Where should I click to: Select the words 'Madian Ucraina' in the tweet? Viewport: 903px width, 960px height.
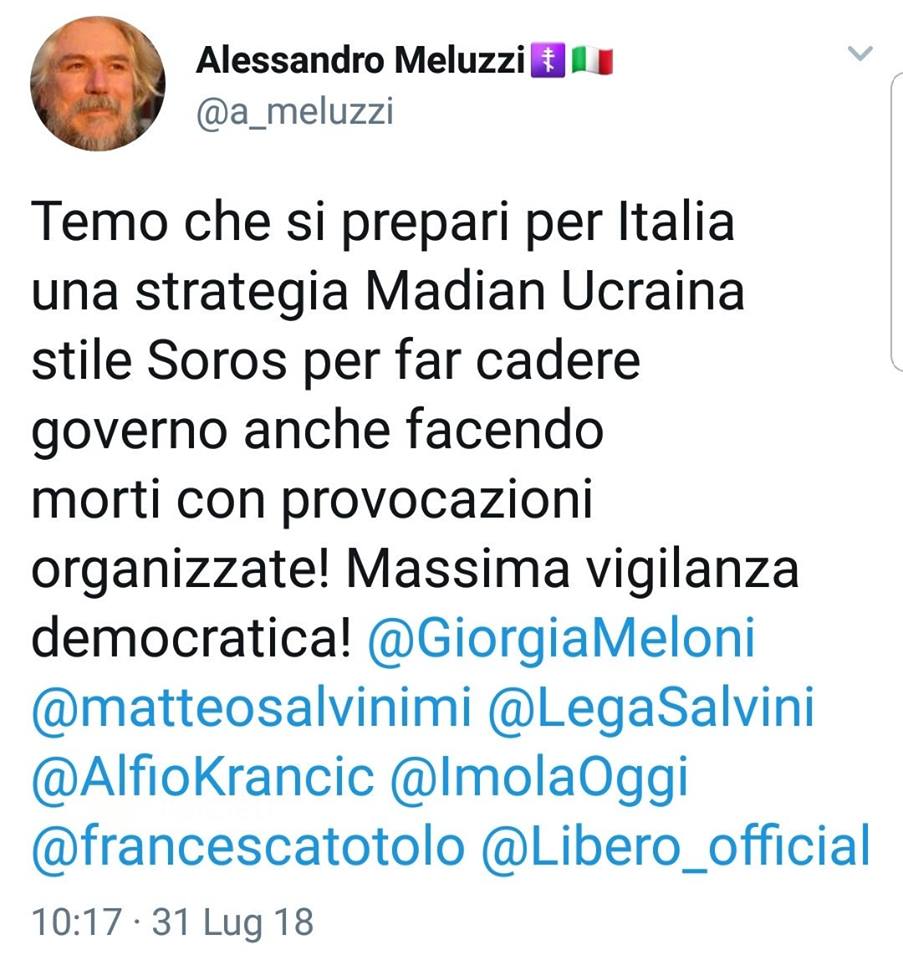click(x=555, y=292)
